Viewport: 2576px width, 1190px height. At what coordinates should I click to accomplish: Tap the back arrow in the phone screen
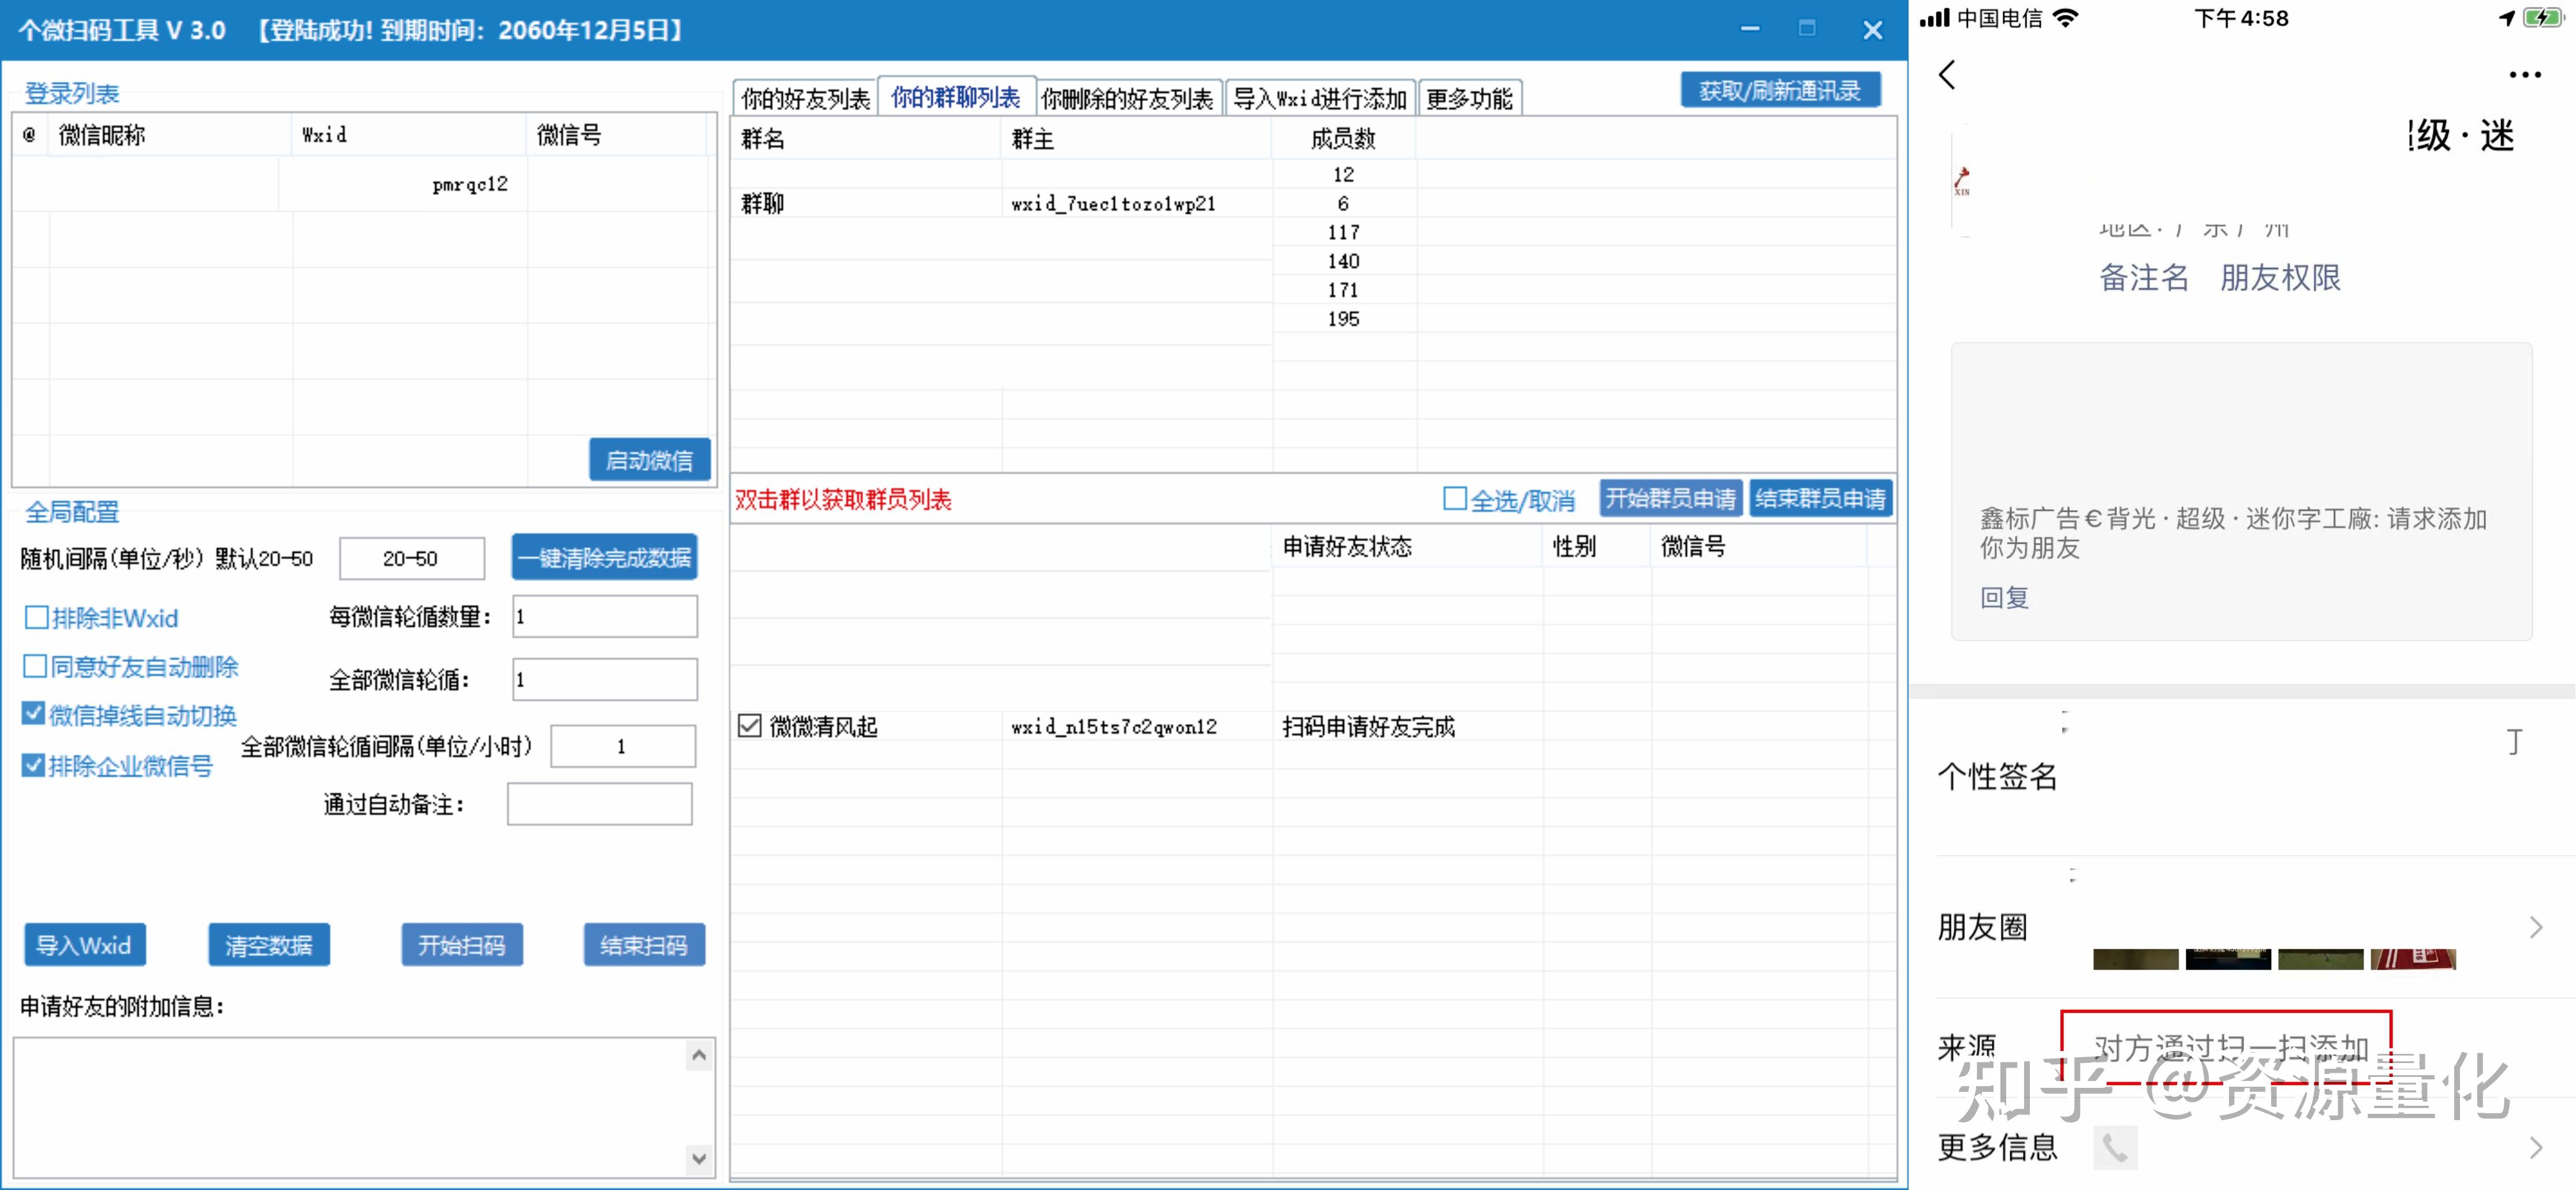pos(1947,75)
